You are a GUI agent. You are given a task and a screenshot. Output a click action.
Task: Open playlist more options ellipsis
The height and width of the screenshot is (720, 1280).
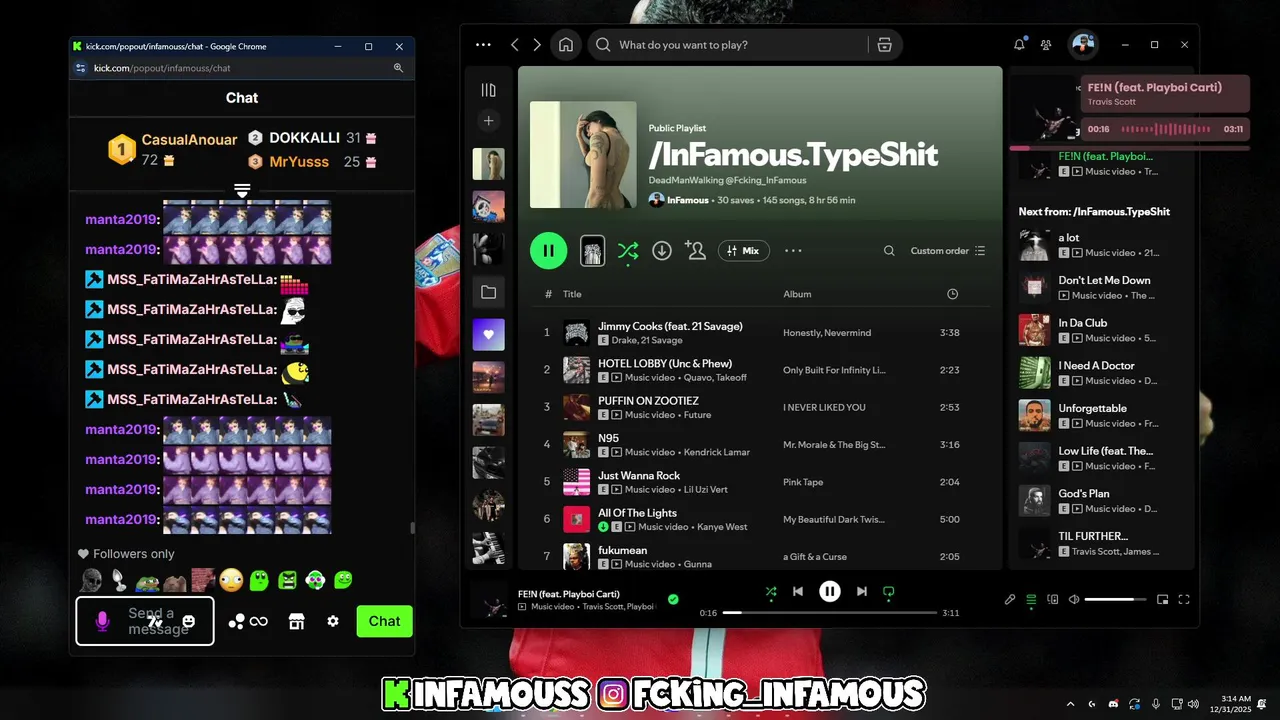794,251
